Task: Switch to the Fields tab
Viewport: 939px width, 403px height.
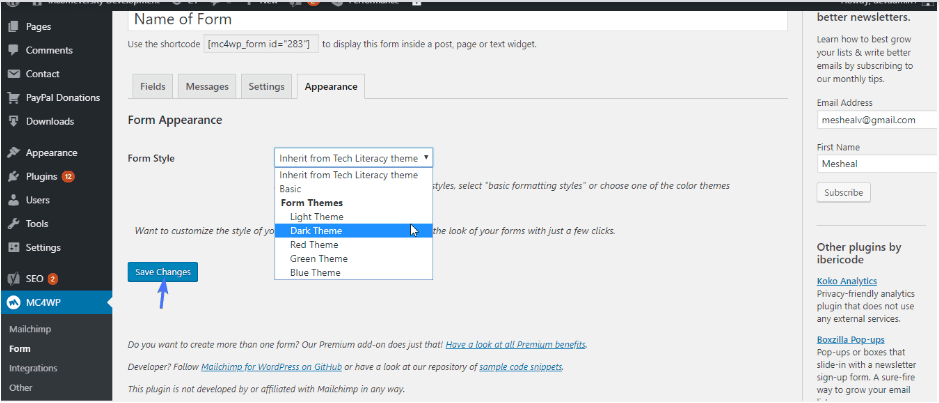Action: point(153,86)
